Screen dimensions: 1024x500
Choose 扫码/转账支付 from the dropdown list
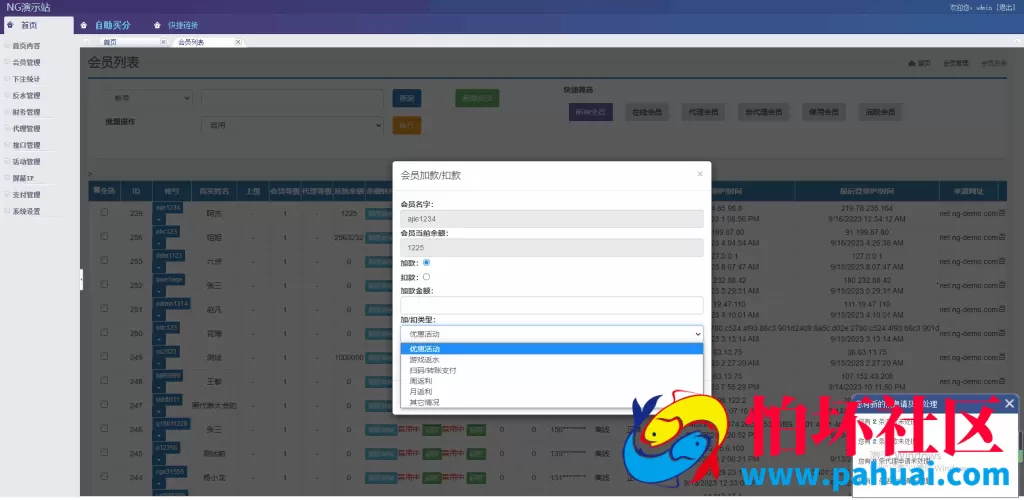[x=552, y=370]
